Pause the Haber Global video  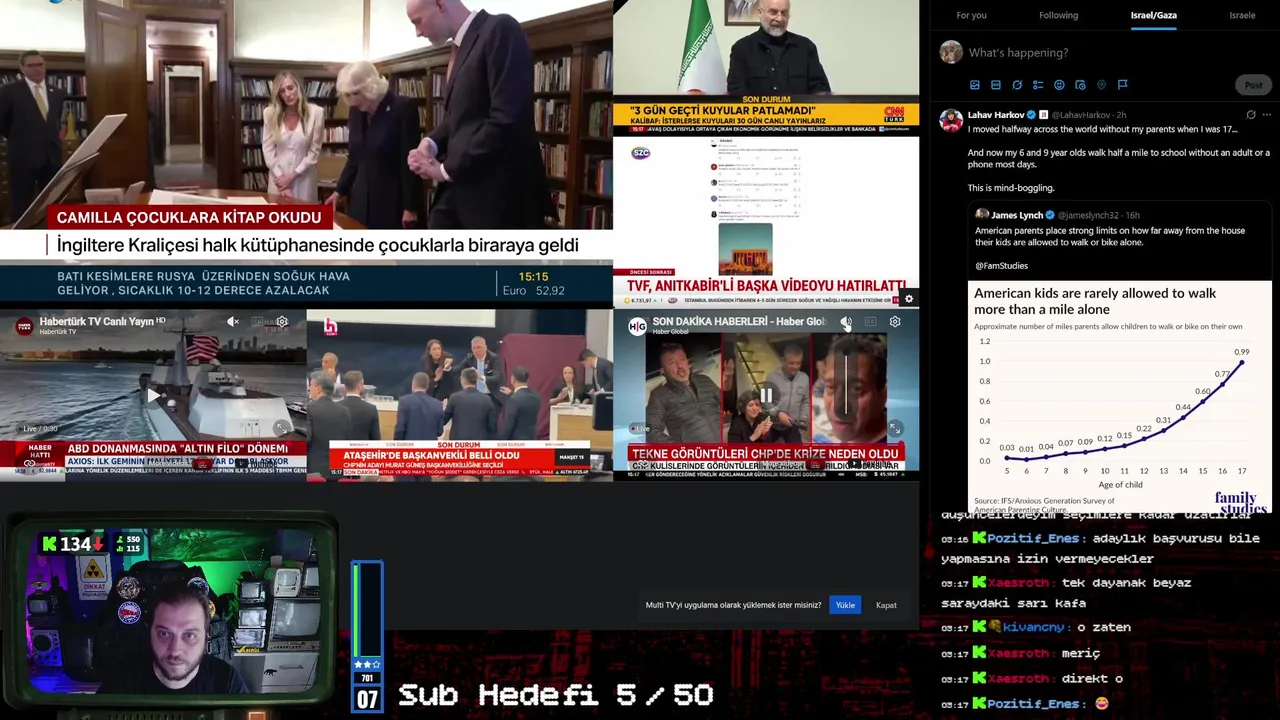point(765,395)
